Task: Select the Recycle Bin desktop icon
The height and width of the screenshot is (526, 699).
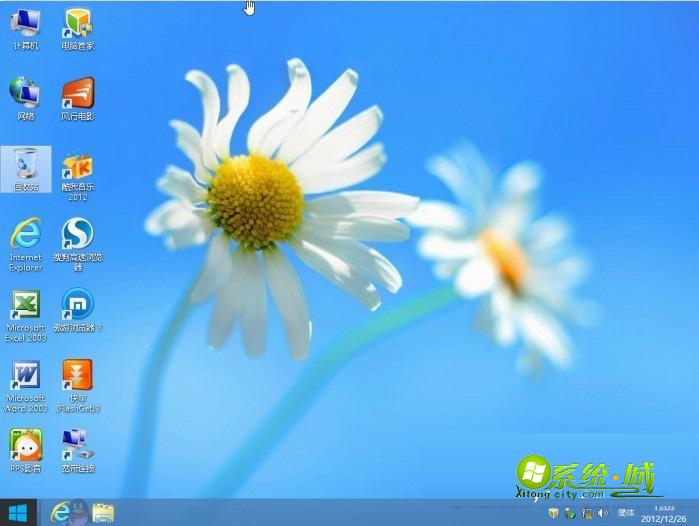Action: tap(26, 169)
